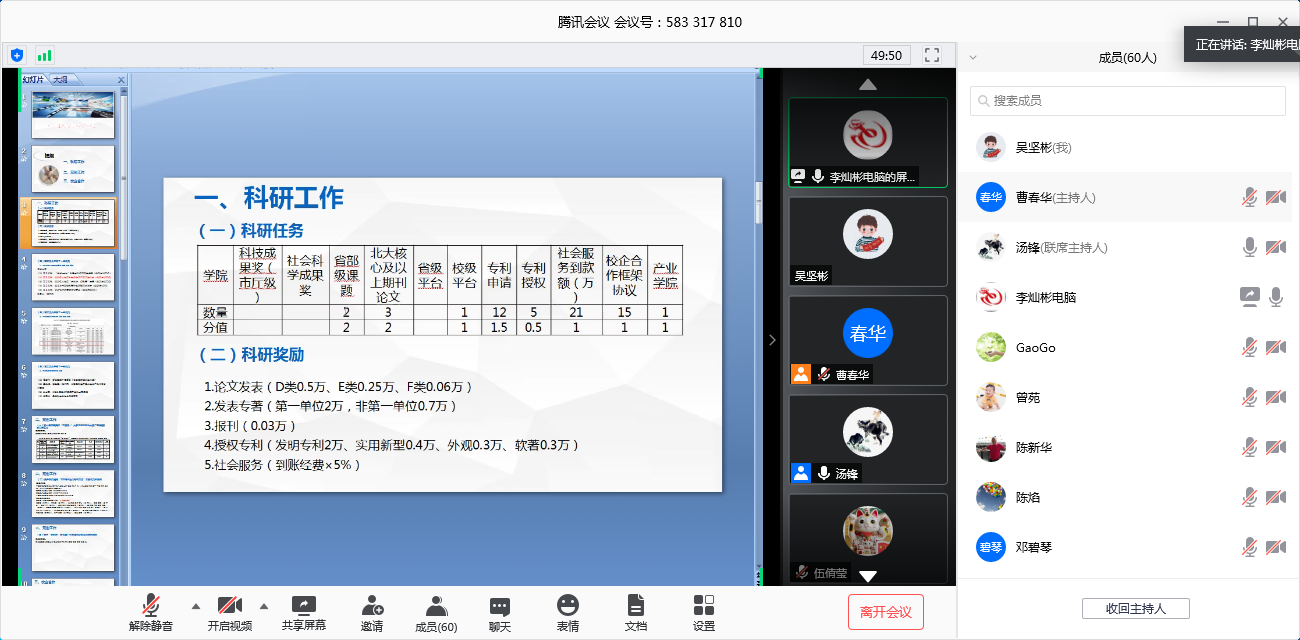This screenshot has width=1300, height=640.
Task: Open the Emoji (表情) reactions icon
Action: tap(568, 605)
